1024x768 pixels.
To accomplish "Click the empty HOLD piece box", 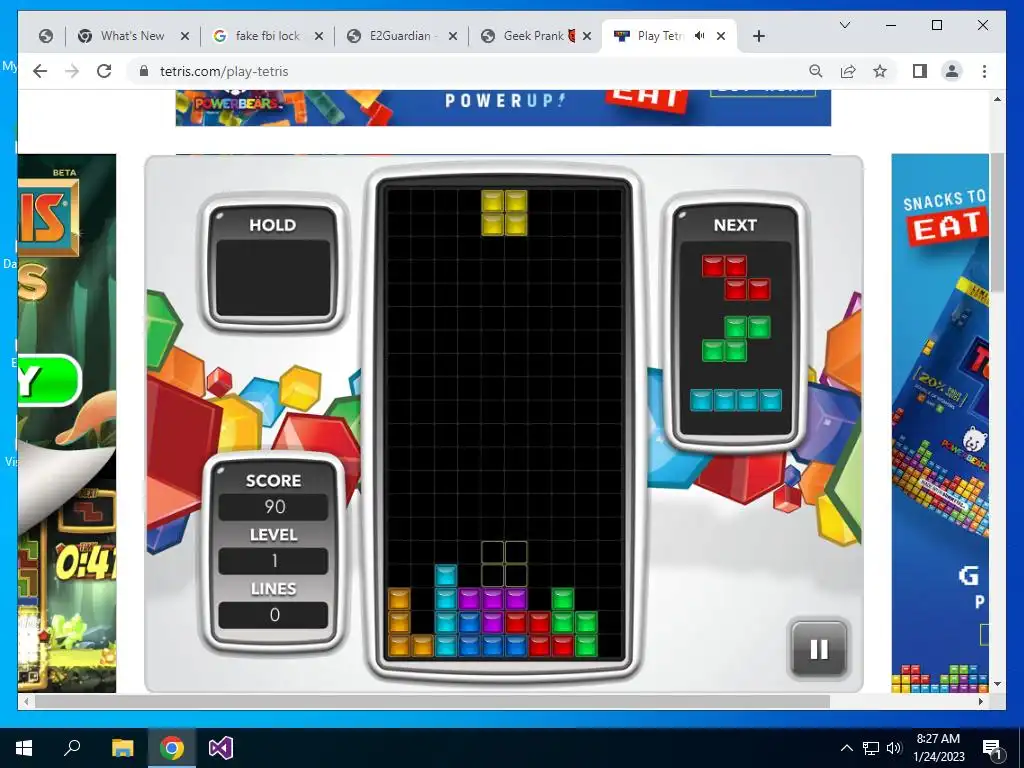I will click(273, 278).
